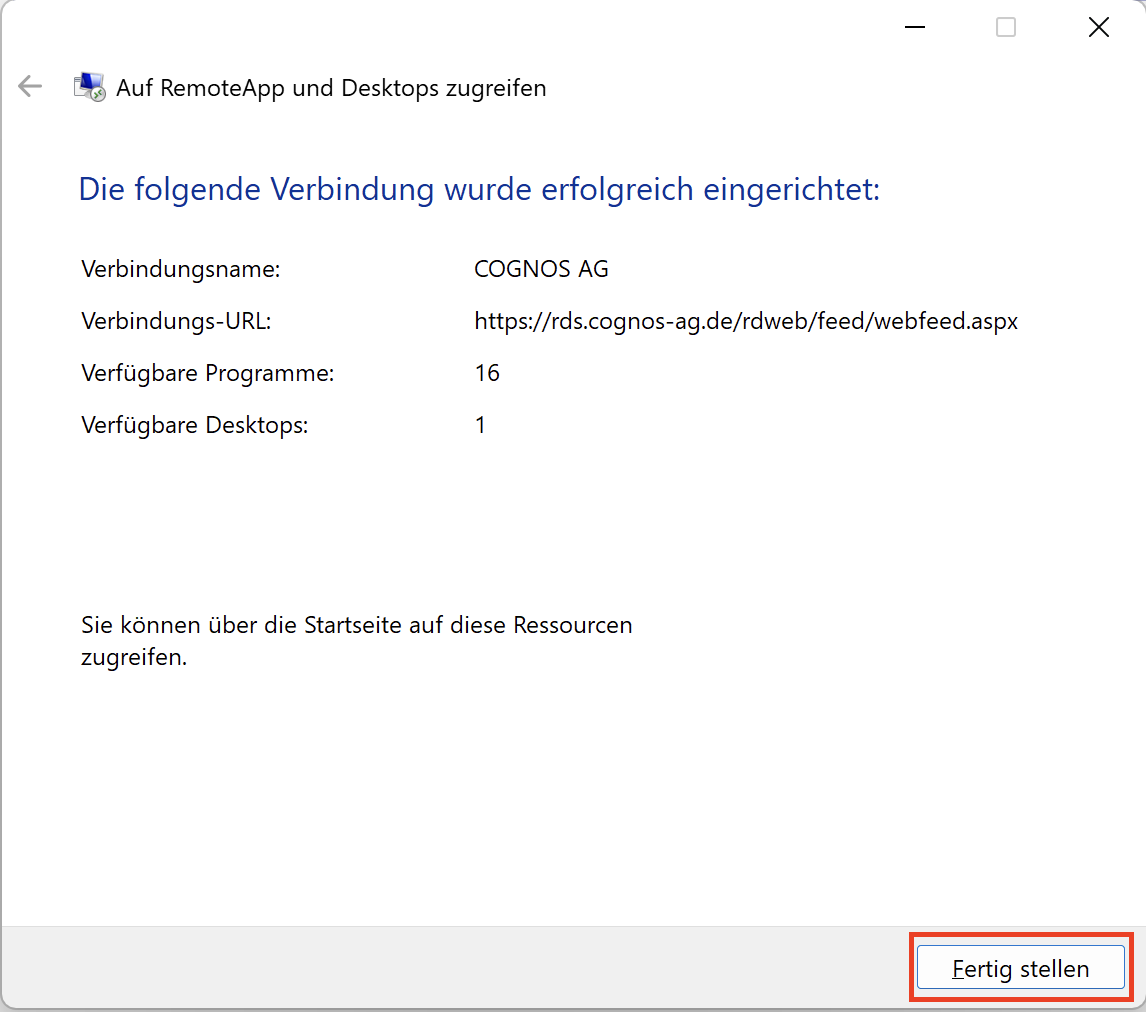Click the available desktops count 1
Viewport: 1146px width, 1012px height.
click(480, 425)
